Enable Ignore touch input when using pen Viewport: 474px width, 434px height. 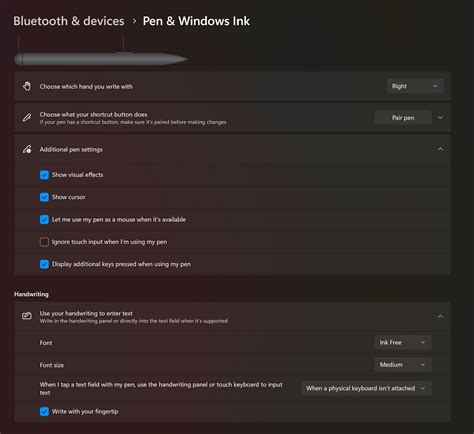point(44,242)
